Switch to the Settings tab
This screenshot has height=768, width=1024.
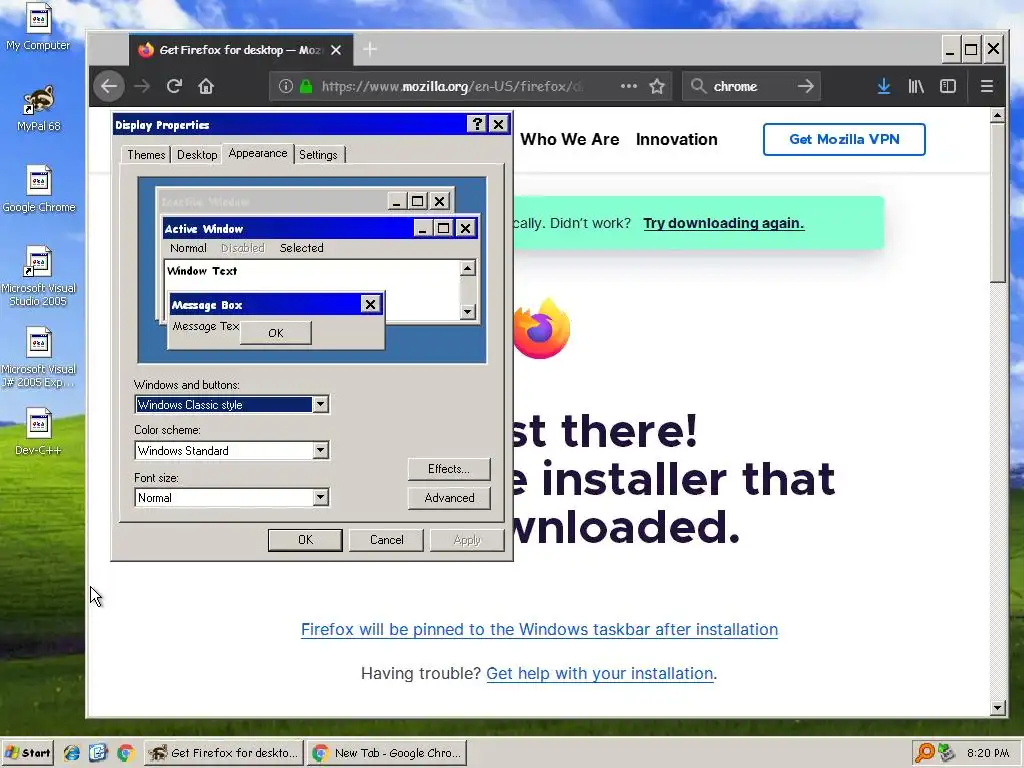319,155
